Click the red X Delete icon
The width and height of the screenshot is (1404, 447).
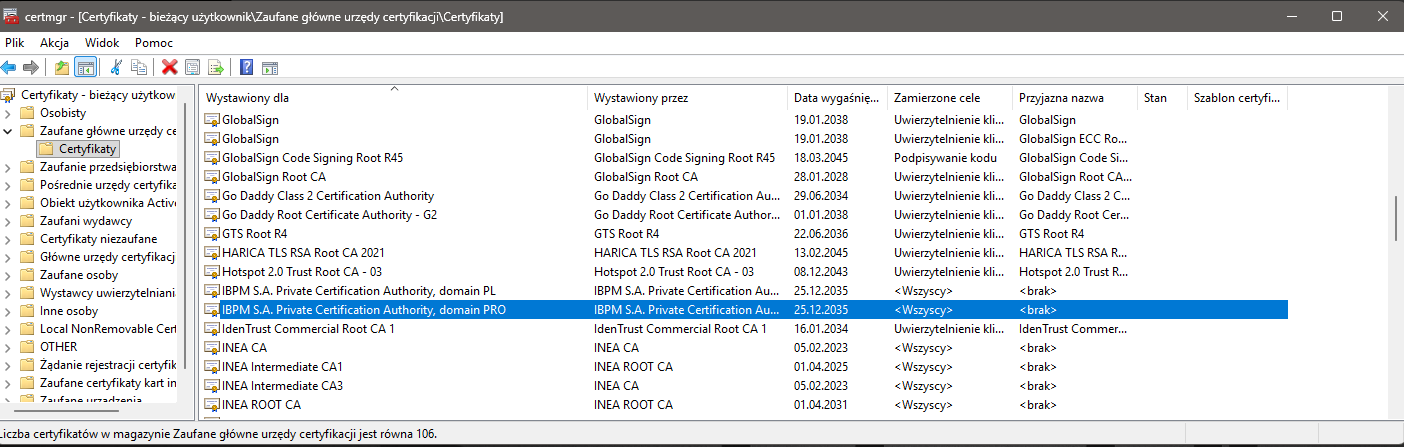tap(170, 67)
